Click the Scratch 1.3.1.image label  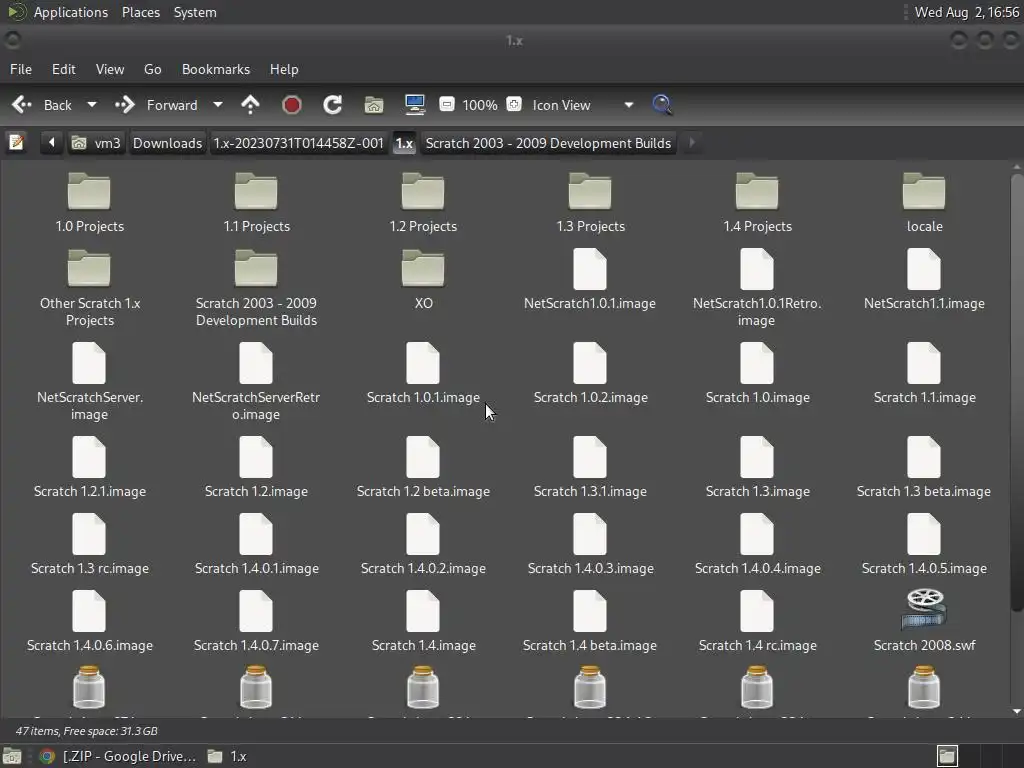click(x=590, y=492)
